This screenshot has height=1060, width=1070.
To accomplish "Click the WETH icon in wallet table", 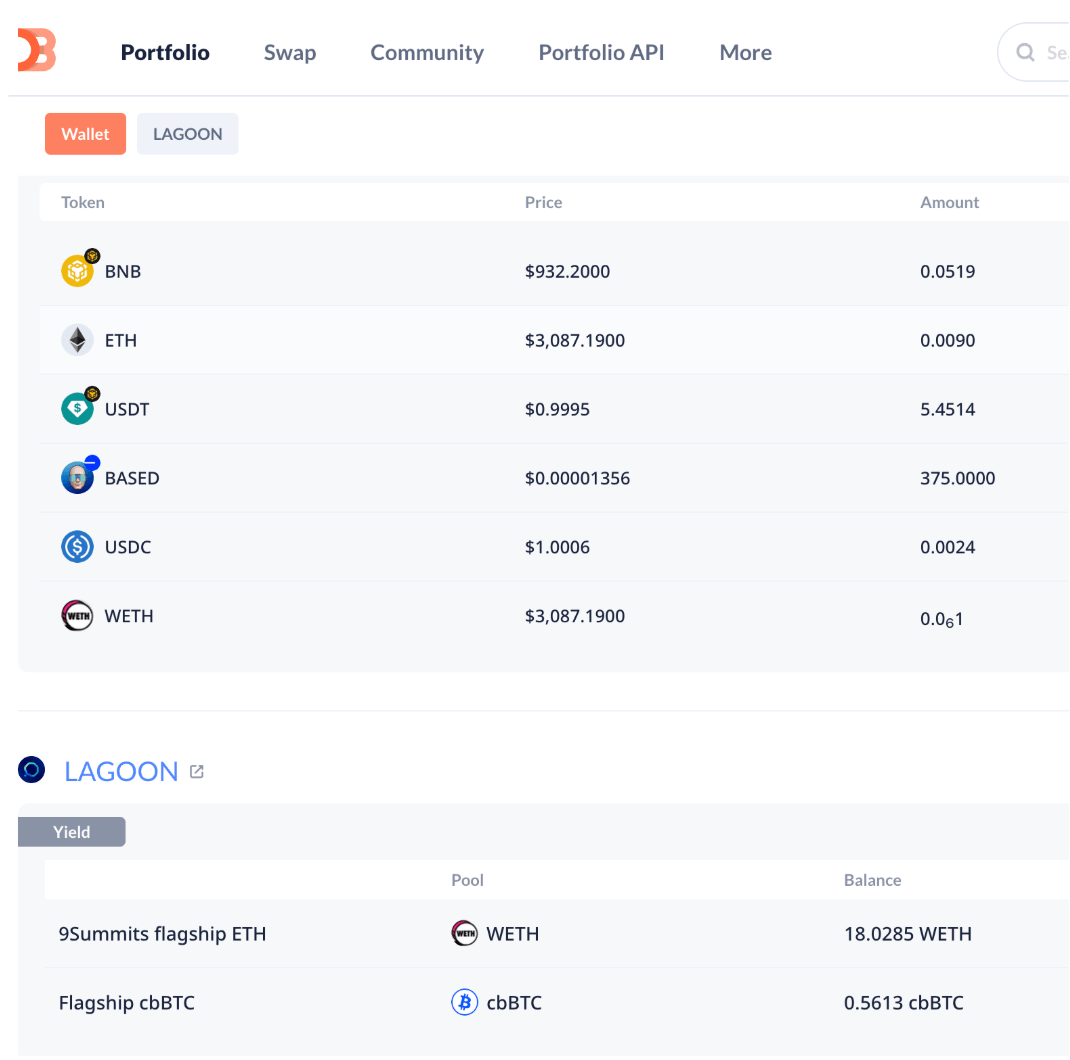I will pyautogui.click(x=78, y=616).
